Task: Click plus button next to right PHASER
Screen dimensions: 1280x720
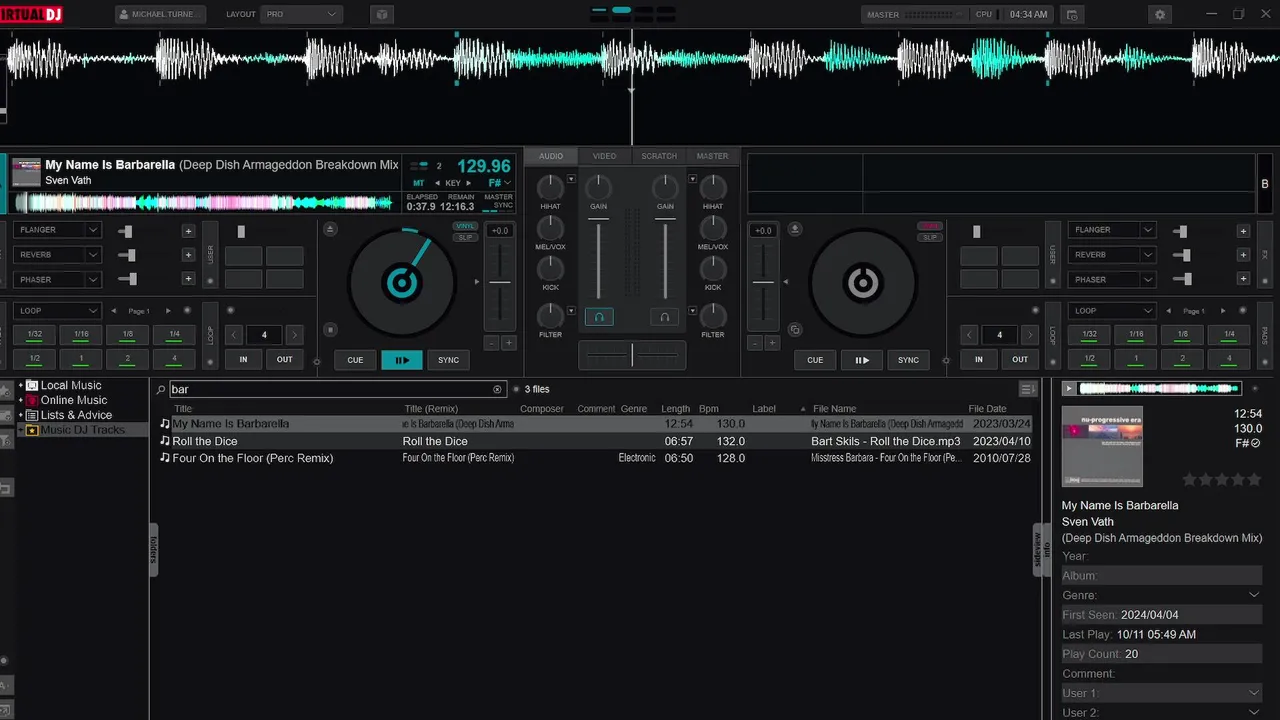Action: coord(1243,280)
